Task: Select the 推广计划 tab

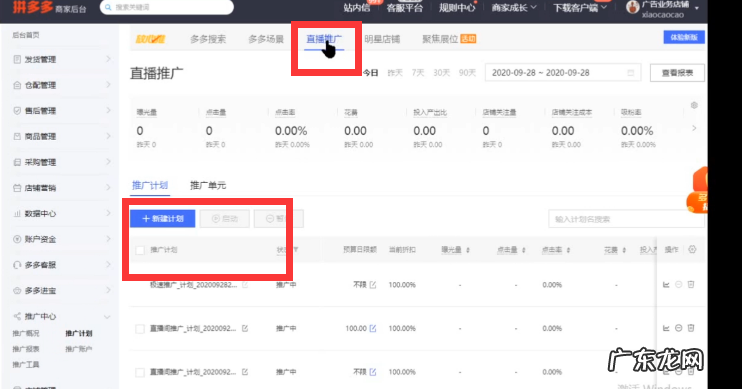Action: pyautogui.click(x=150, y=185)
